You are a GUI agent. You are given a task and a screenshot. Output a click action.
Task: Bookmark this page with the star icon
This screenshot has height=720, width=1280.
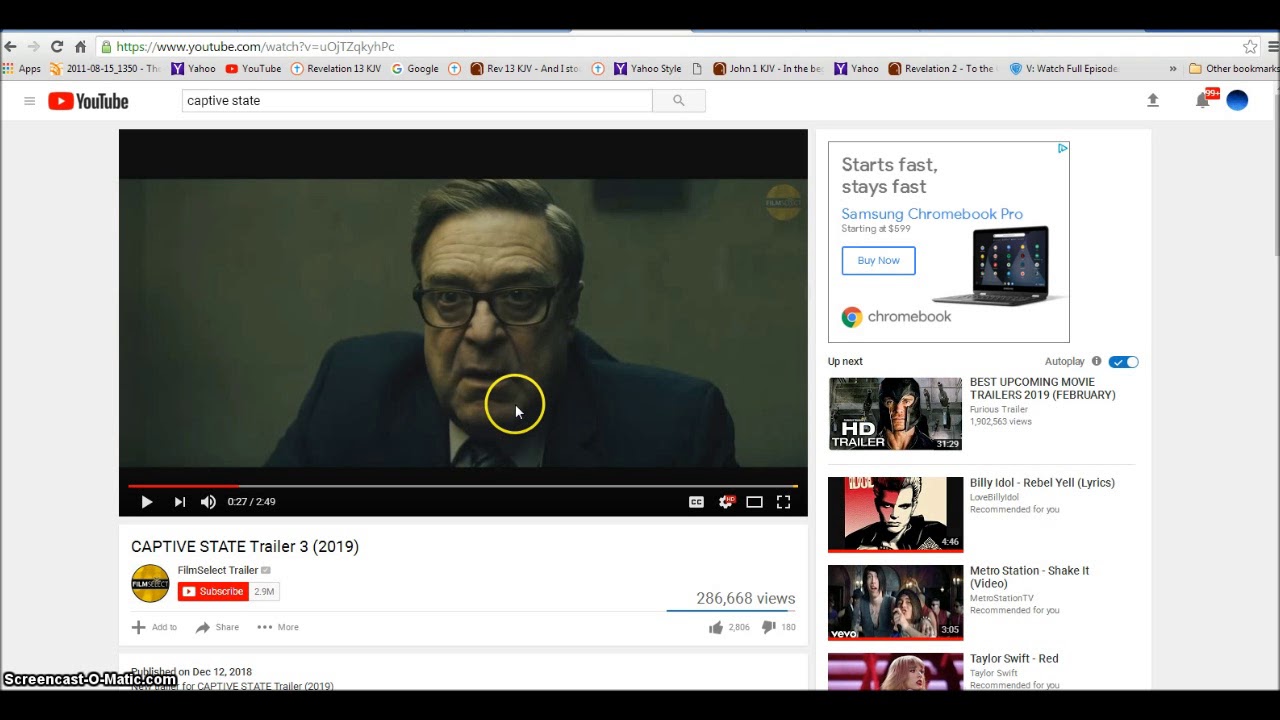1250,47
